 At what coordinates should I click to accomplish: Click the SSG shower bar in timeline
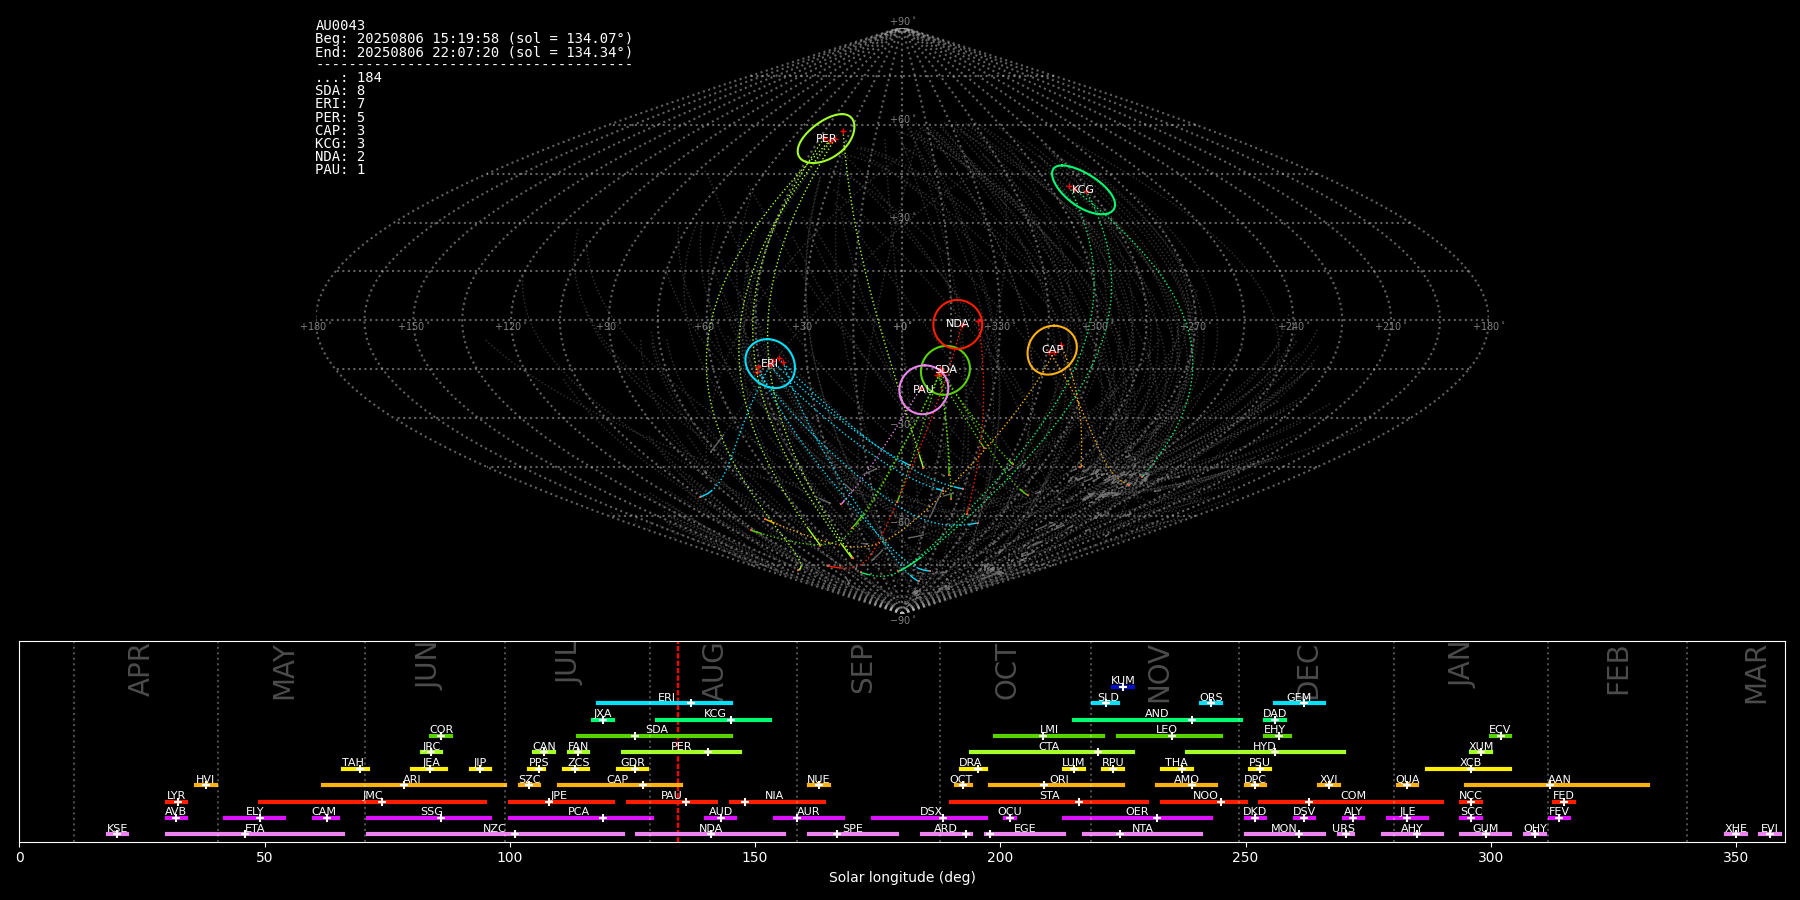click(428, 818)
